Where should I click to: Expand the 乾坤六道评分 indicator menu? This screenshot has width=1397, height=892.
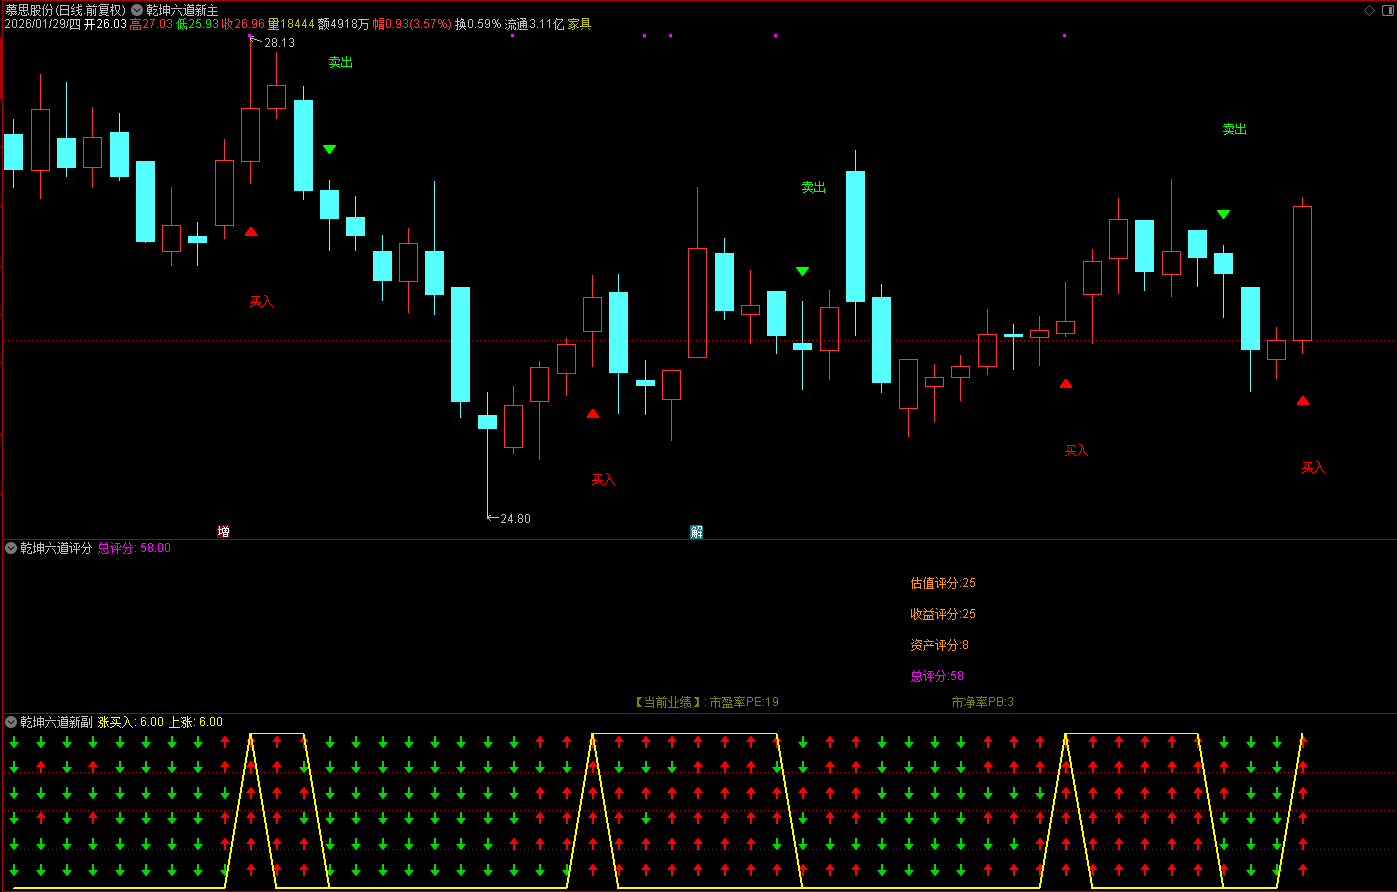coord(11,548)
